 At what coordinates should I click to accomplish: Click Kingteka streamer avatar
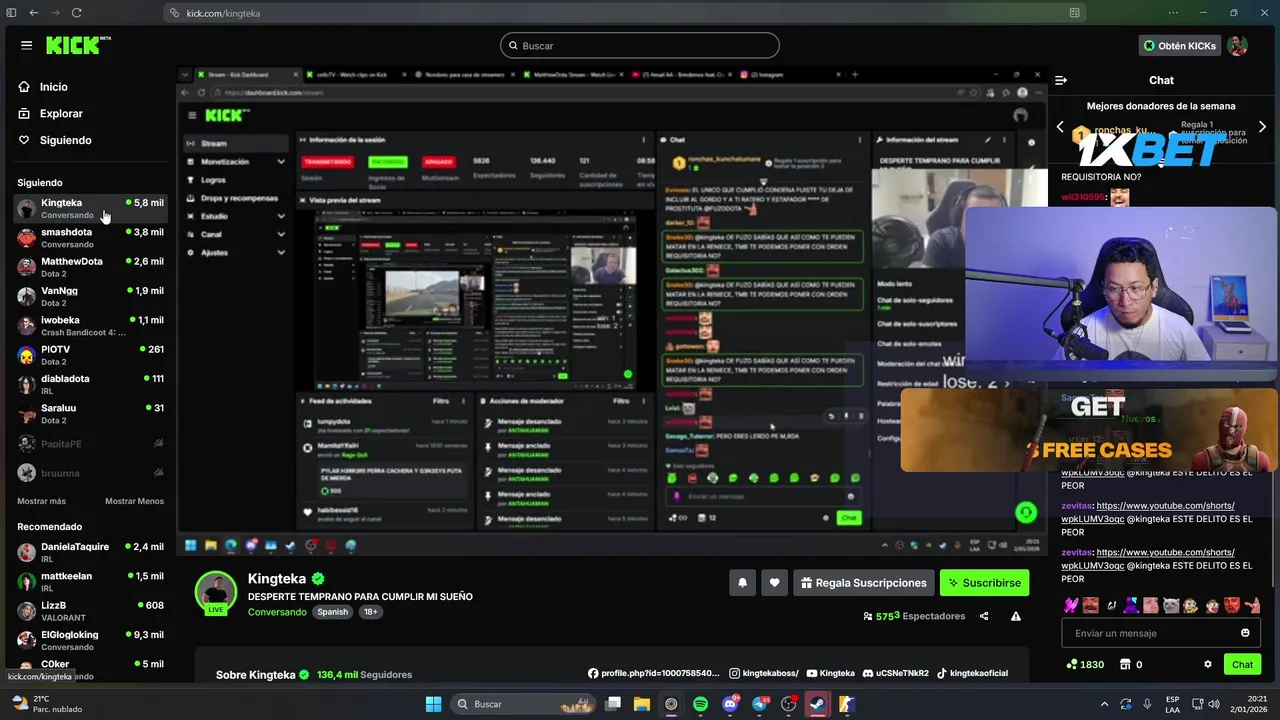[215, 592]
